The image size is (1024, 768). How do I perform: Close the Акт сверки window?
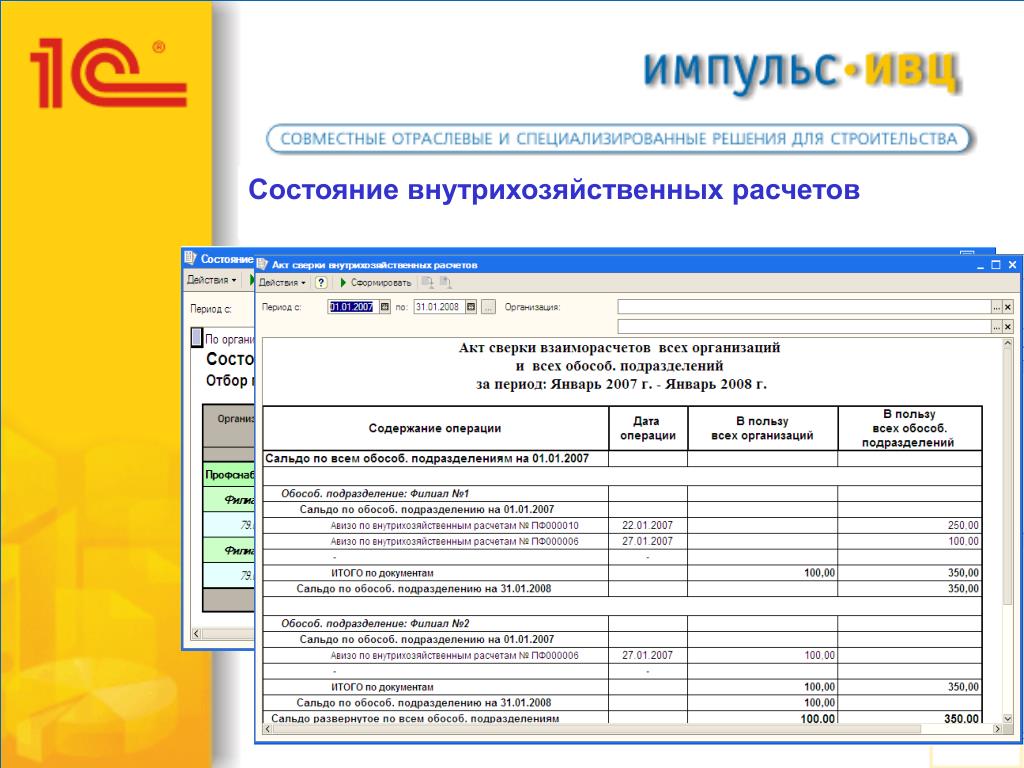[x=1012, y=264]
